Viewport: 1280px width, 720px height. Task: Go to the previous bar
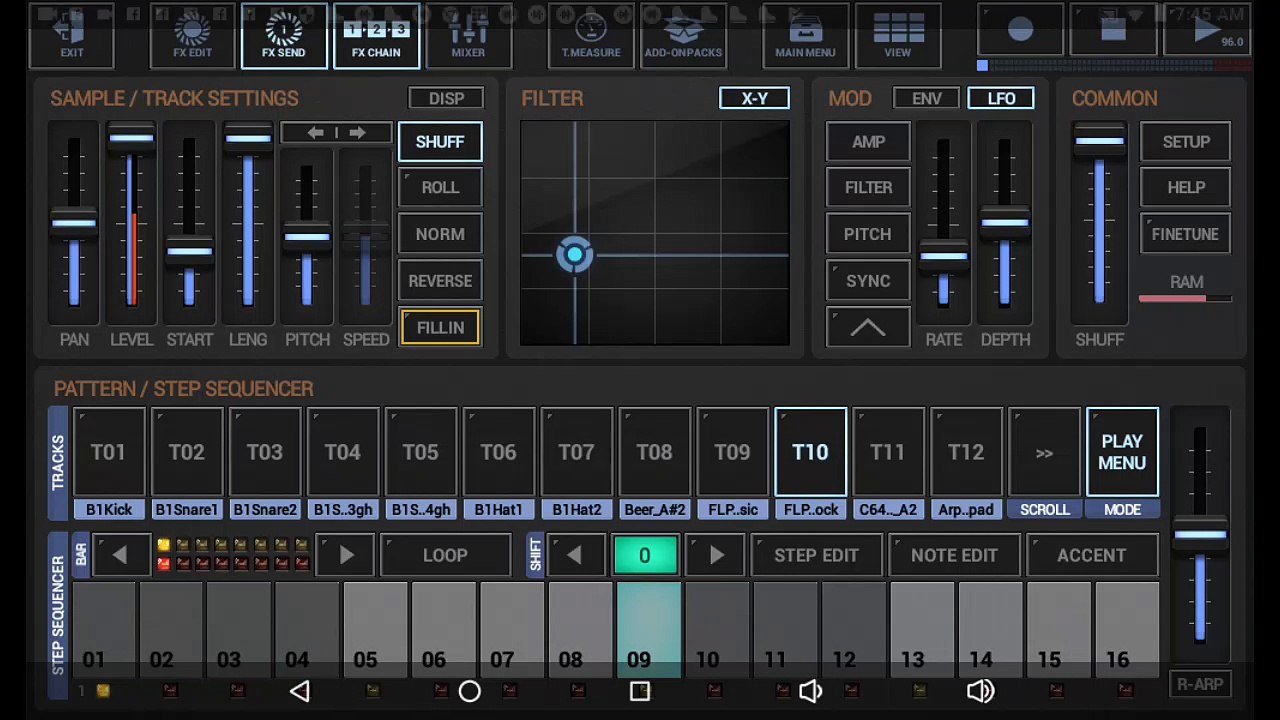tap(119, 555)
